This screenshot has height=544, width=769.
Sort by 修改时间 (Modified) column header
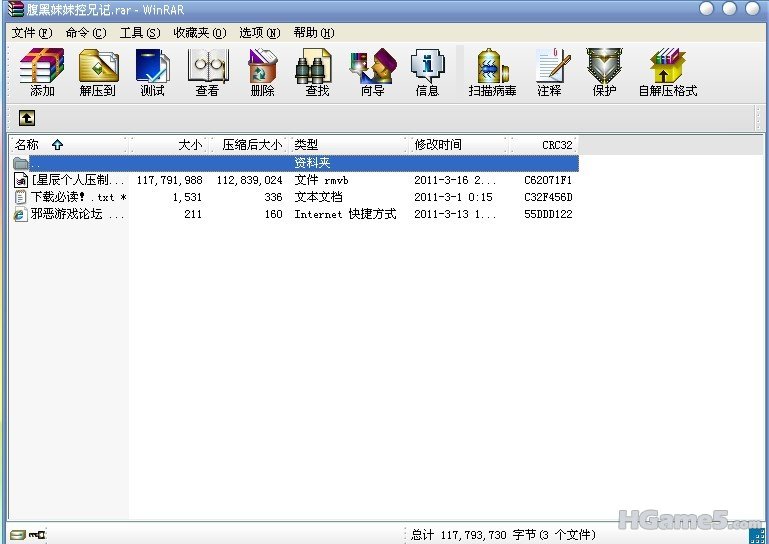tap(438, 145)
